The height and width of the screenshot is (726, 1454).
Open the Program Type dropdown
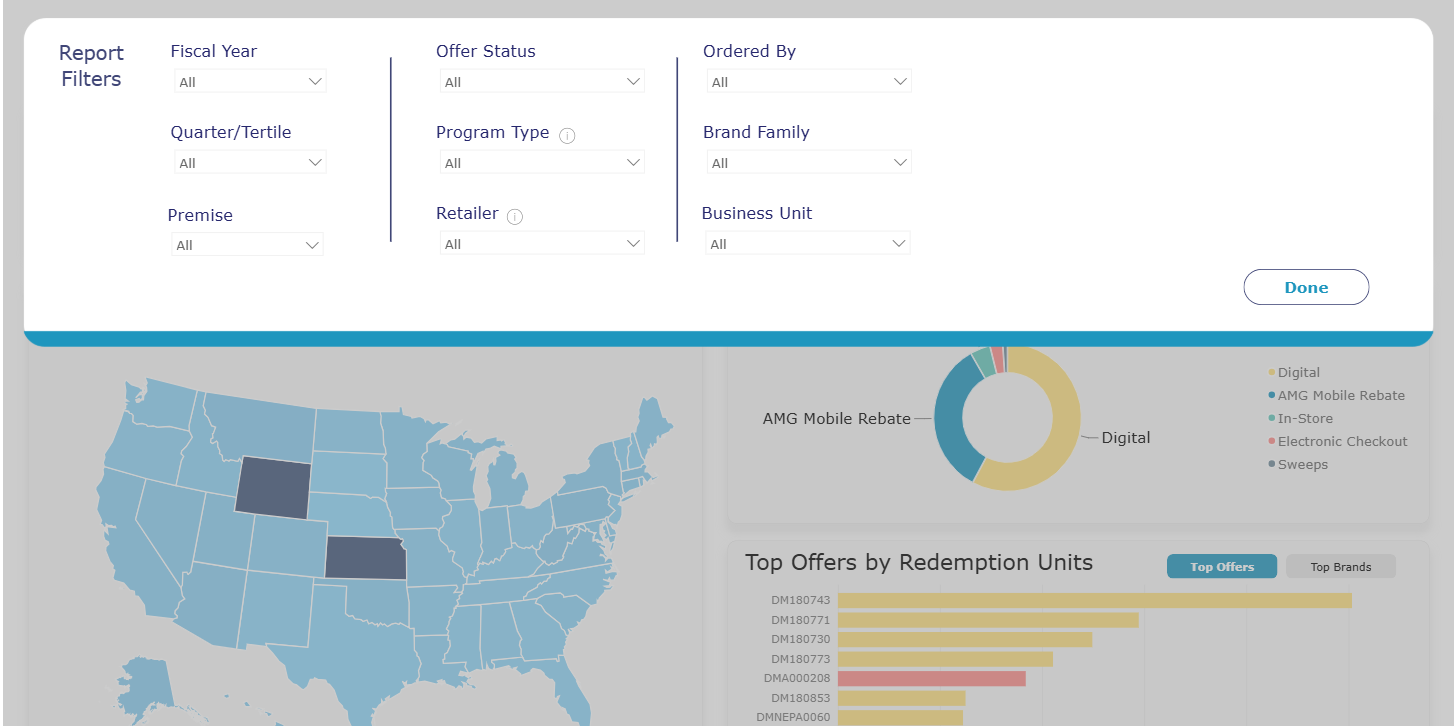542,163
